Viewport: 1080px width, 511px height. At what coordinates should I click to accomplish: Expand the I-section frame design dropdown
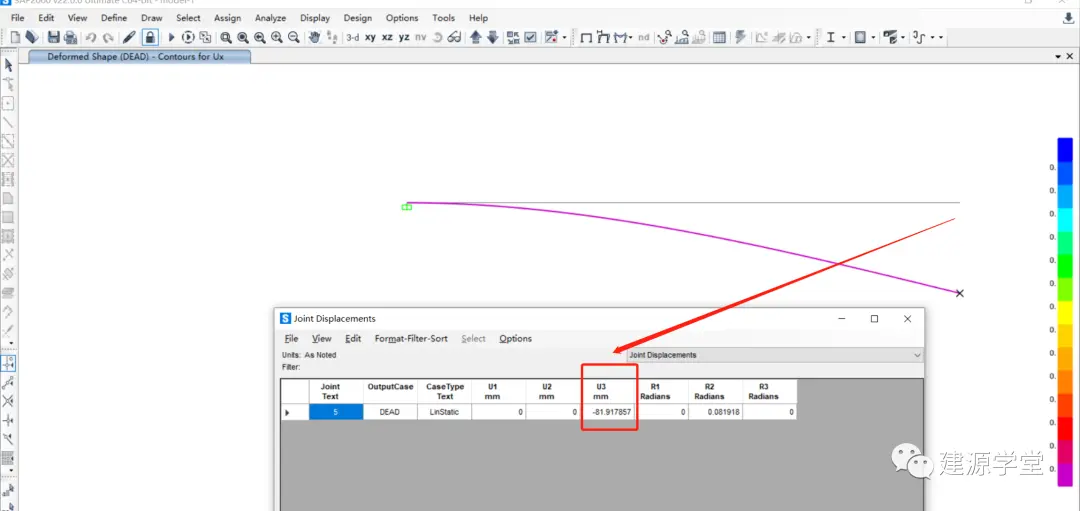[844, 38]
